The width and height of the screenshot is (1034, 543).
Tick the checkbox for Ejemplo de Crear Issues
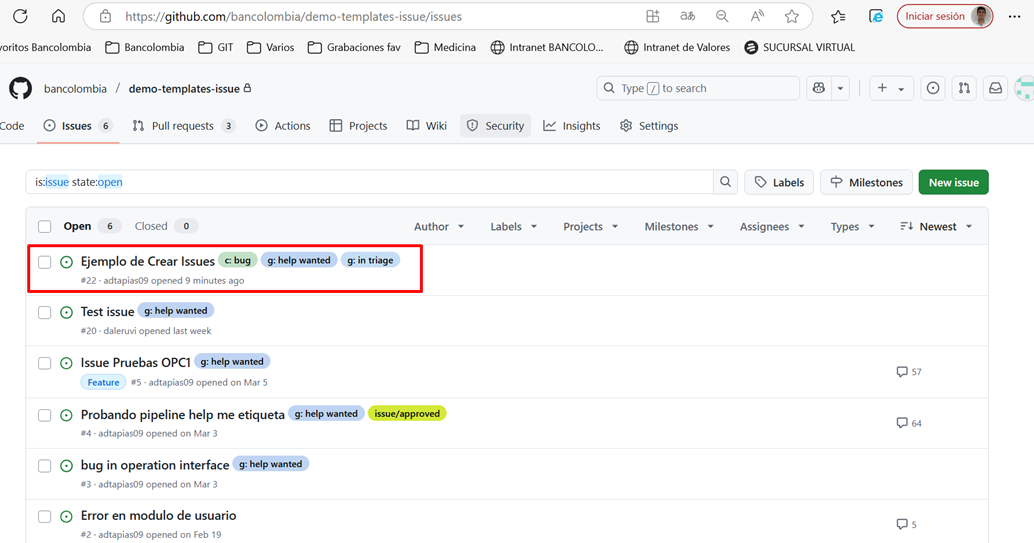[44, 262]
